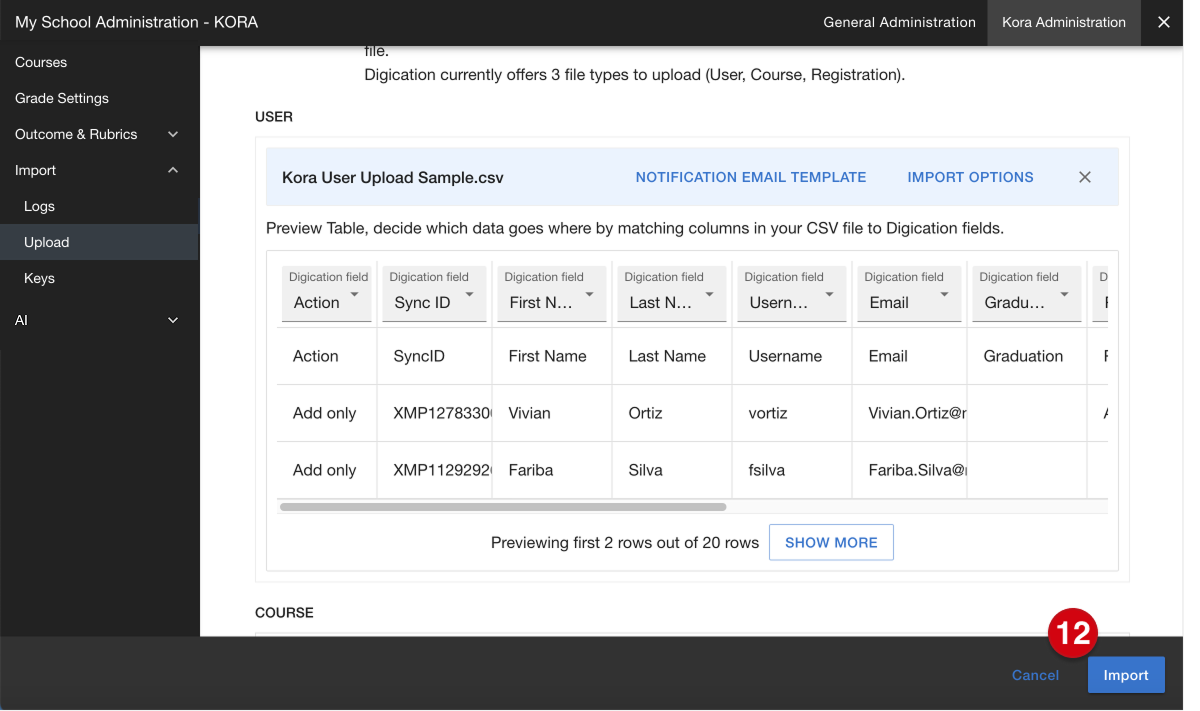Click the COURSE section heading
The width and height of the screenshot is (1200, 711).
(284, 612)
